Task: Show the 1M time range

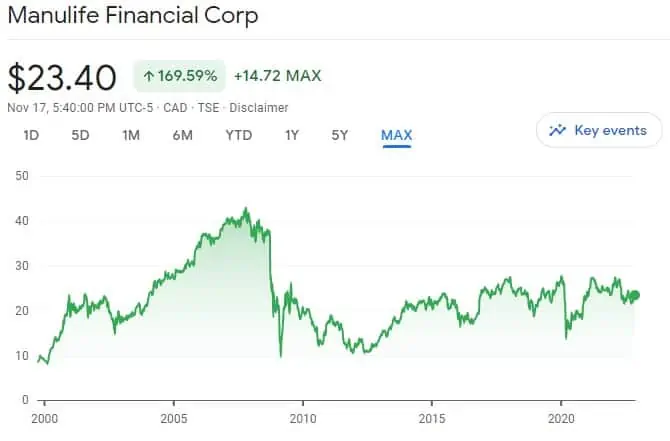Action: tap(131, 135)
